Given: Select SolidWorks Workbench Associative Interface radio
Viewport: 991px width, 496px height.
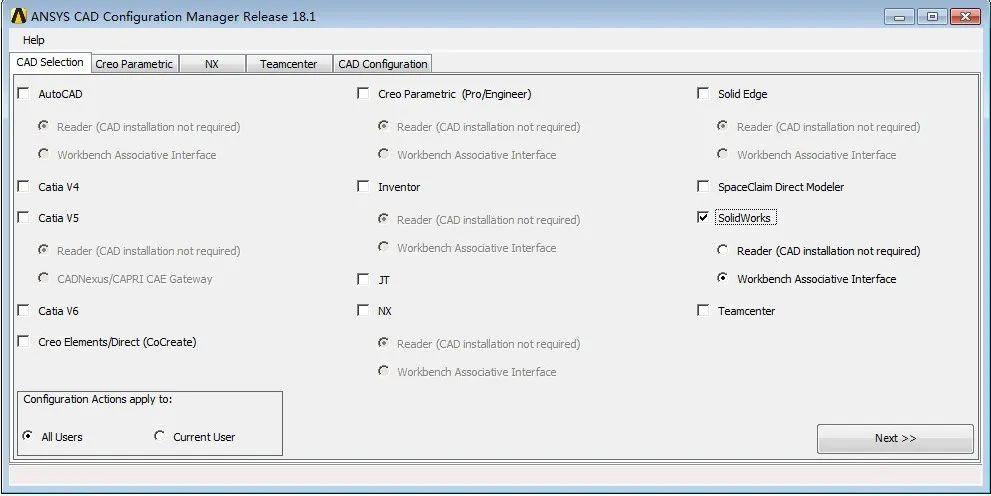Looking at the screenshot, I should tap(722, 278).
